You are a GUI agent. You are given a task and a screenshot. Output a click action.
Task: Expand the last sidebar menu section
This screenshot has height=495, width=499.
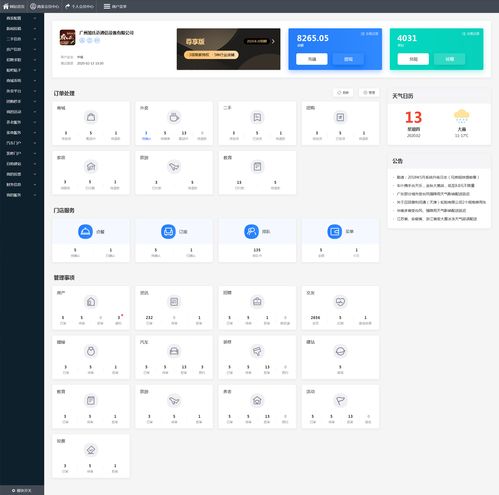22,195
